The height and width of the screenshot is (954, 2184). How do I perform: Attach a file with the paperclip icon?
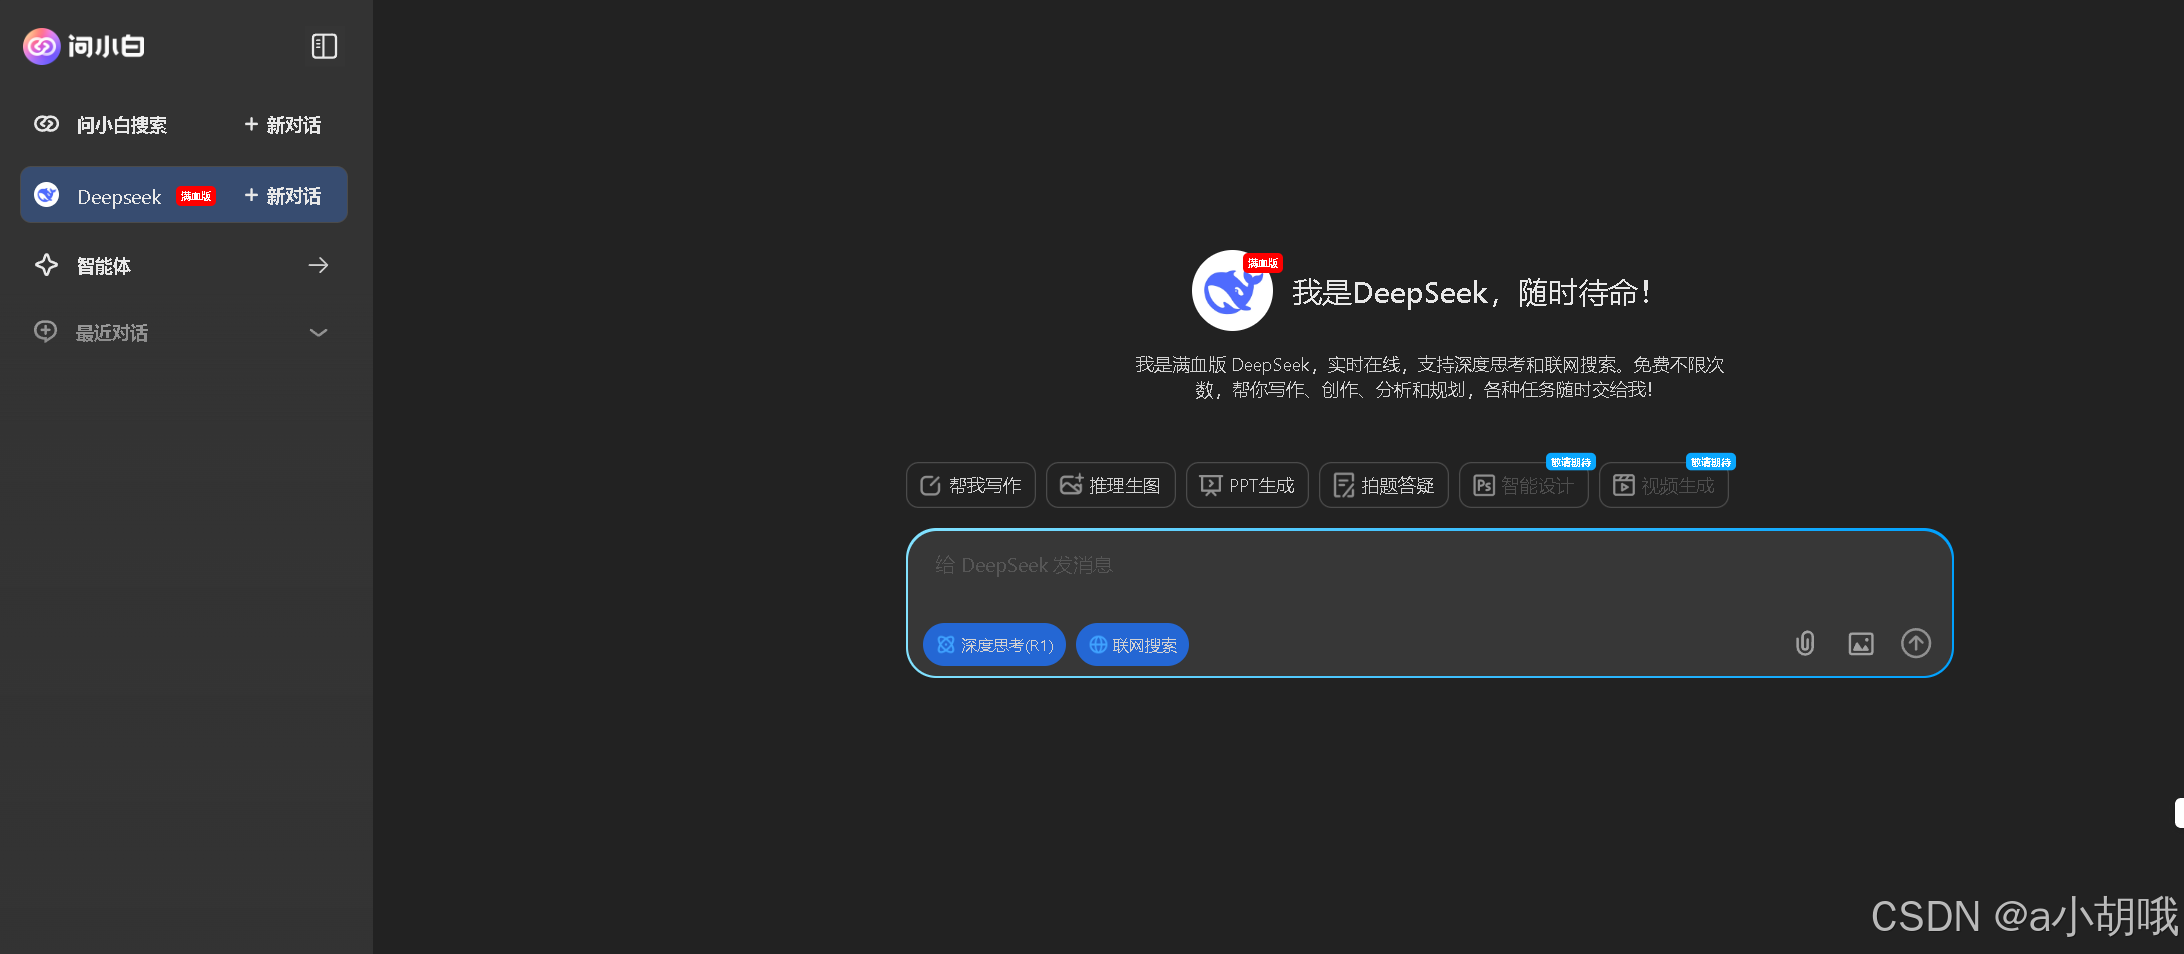pyautogui.click(x=1805, y=643)
